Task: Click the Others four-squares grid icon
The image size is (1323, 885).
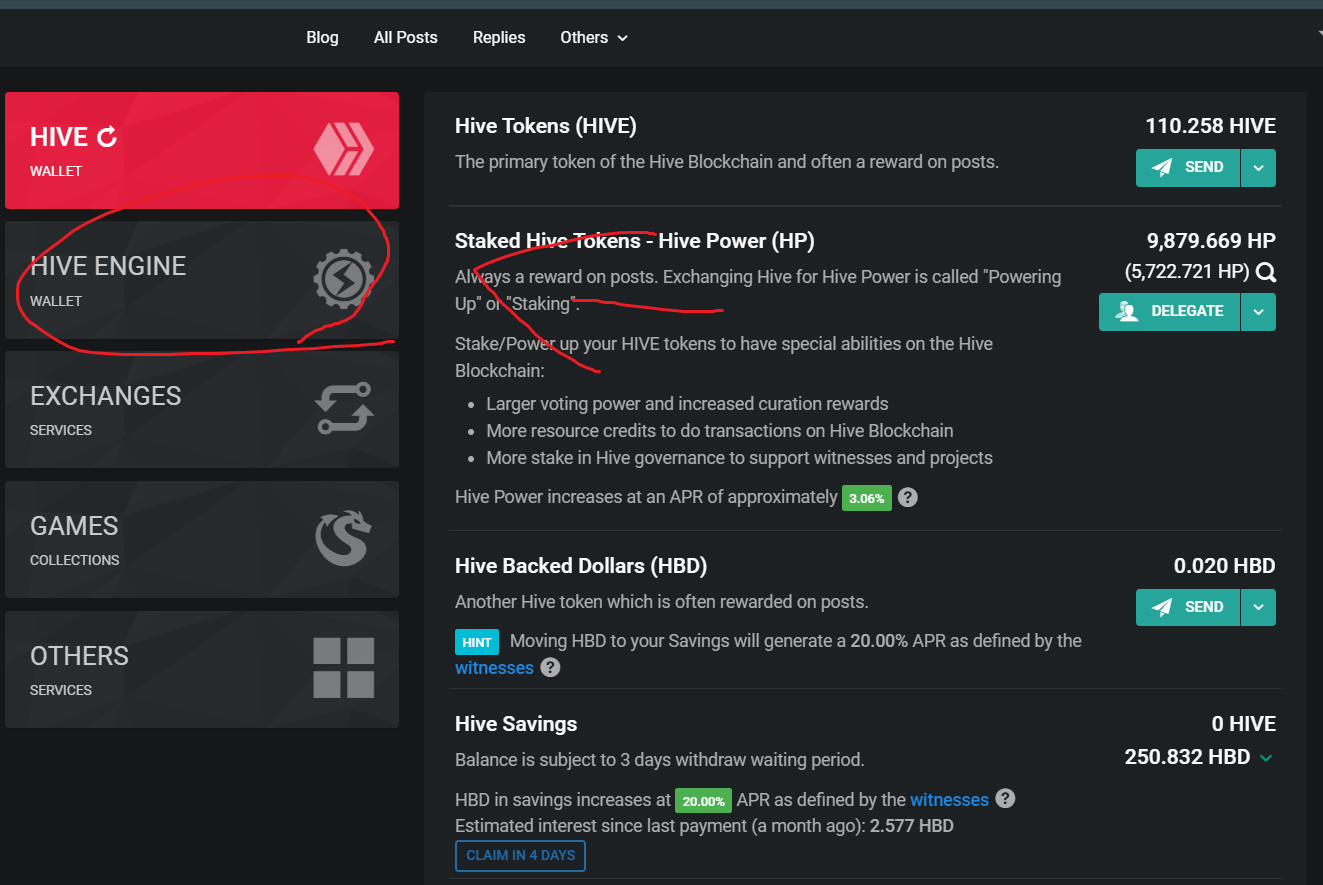Action: 344,668
